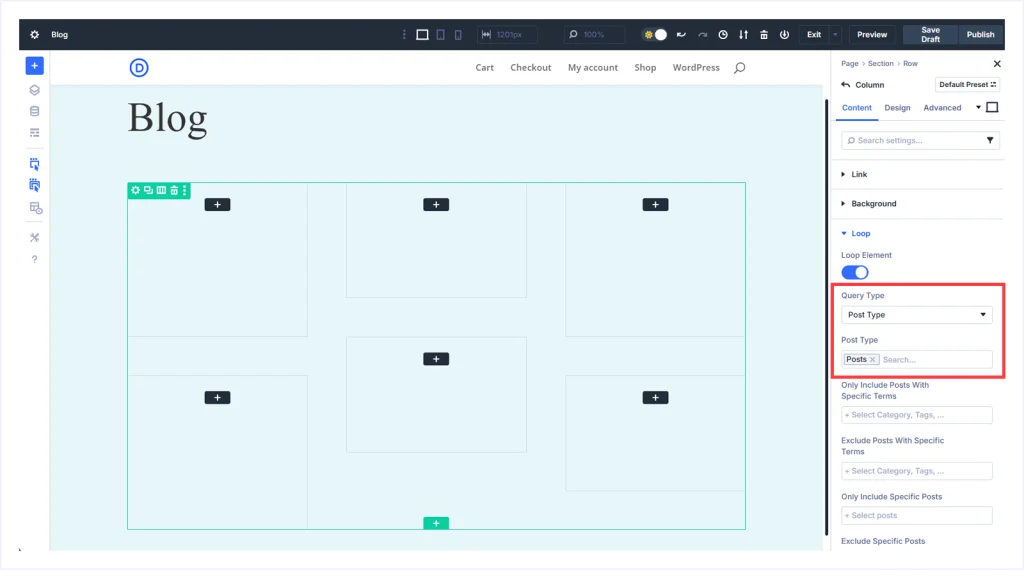
Task: Publish the page
Action: 980,35
